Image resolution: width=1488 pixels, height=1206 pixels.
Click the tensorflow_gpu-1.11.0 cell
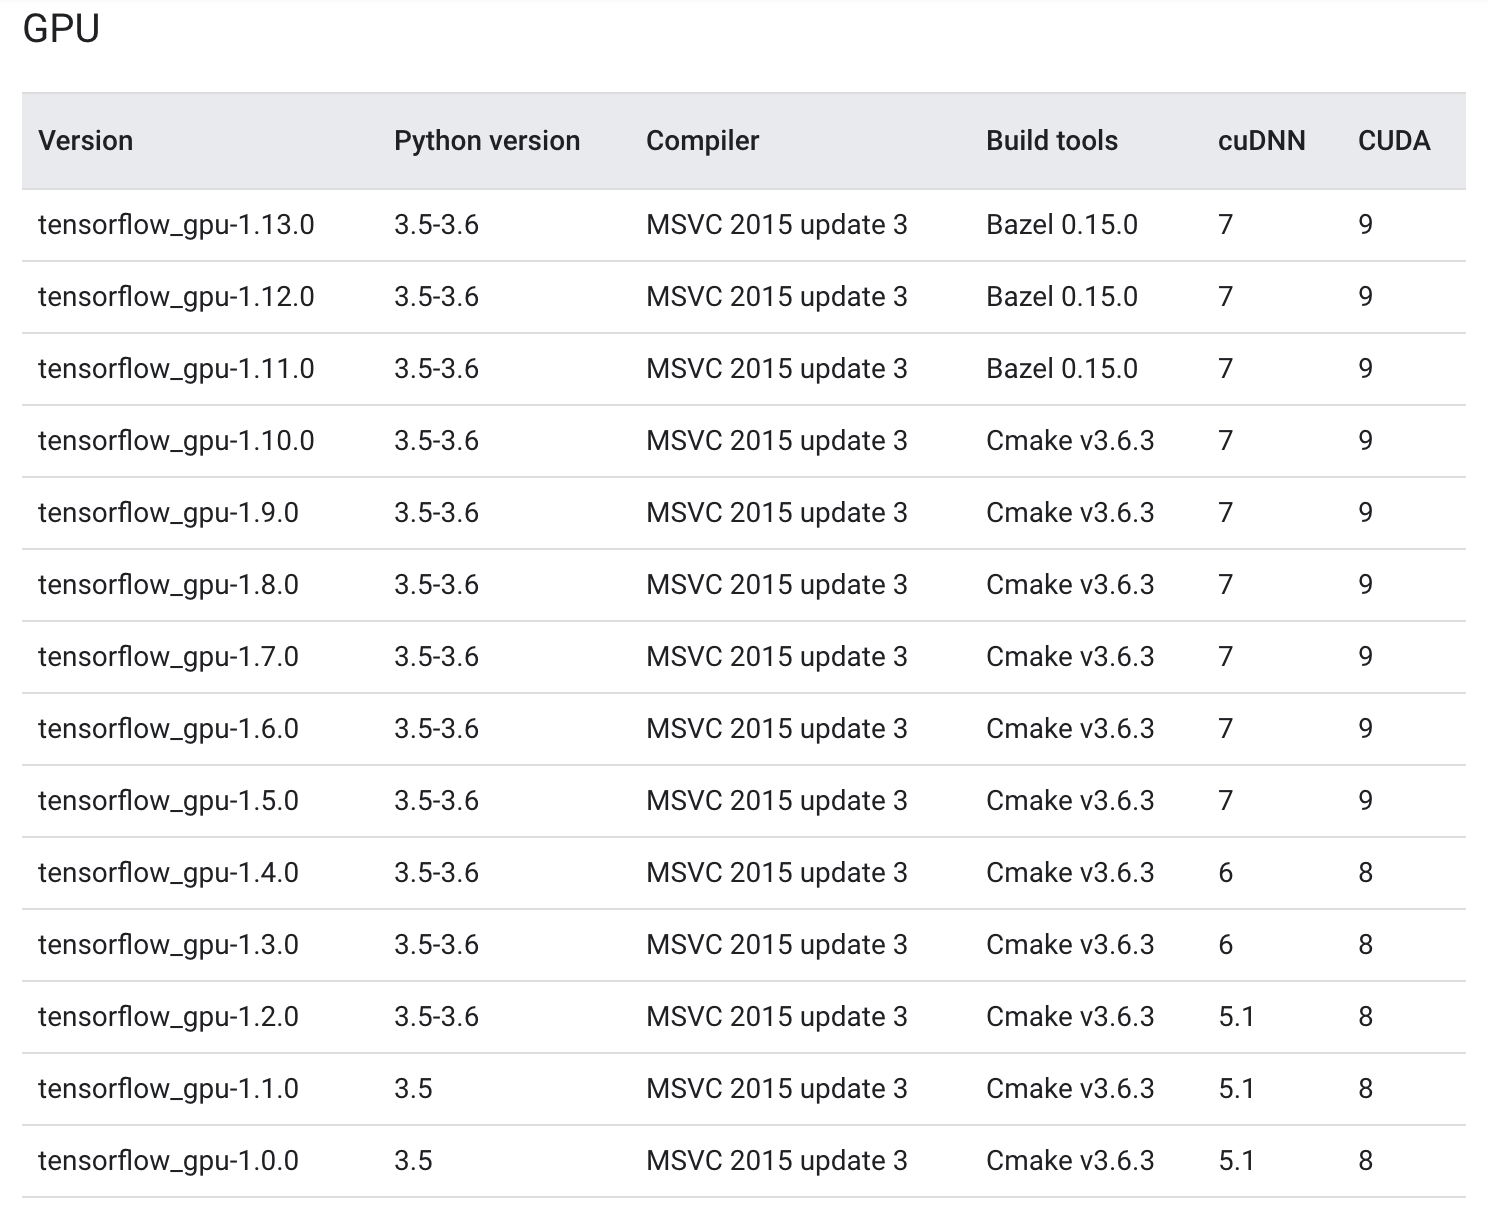[176, 368]
